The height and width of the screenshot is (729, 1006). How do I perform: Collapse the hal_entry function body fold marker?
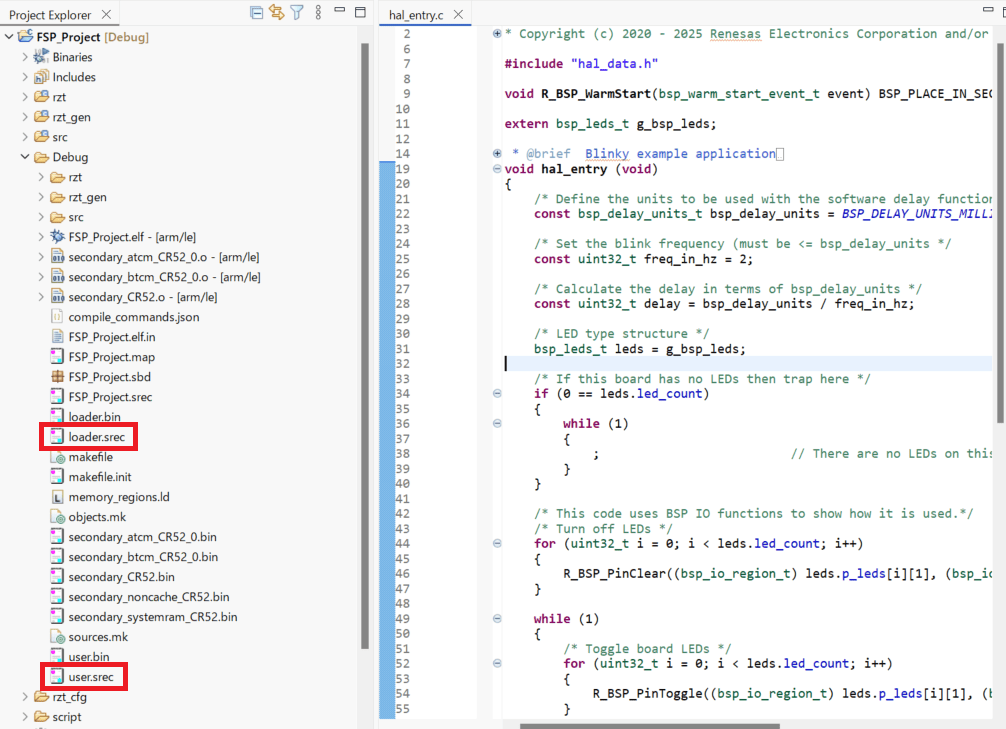coord(497,168)
